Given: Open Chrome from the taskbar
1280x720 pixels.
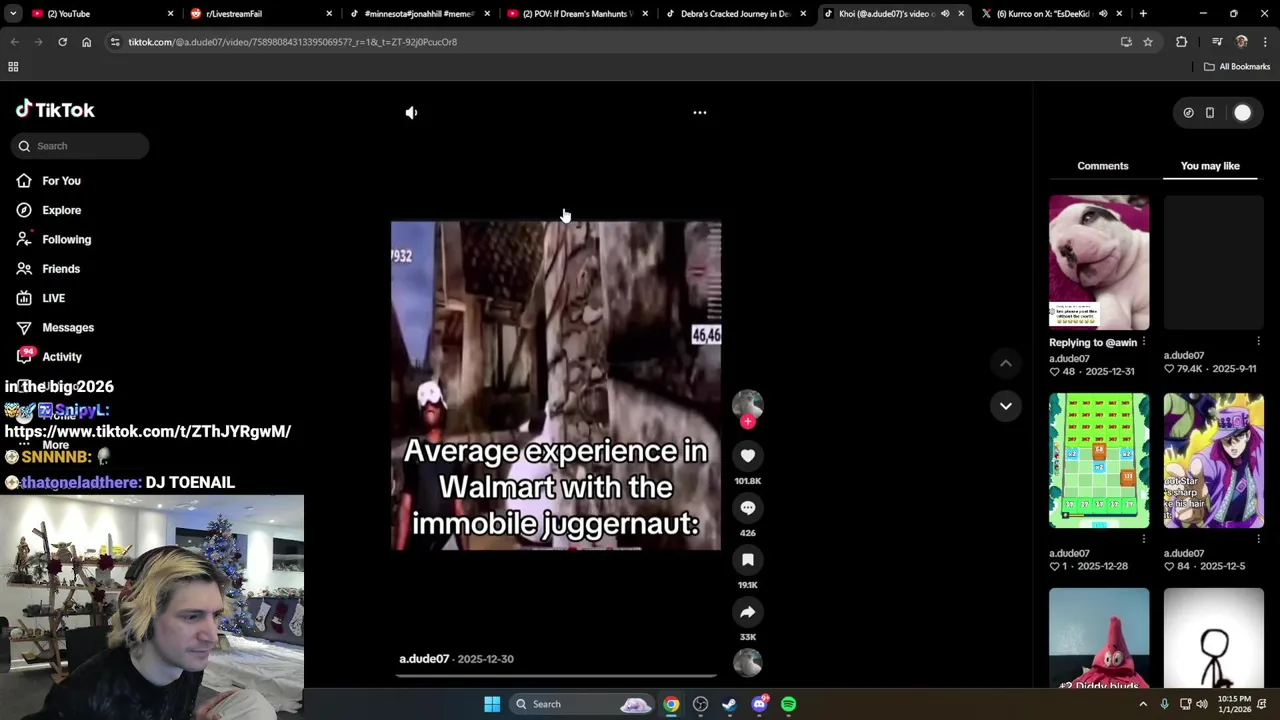Looking at the screenshot, I should 671,704.
